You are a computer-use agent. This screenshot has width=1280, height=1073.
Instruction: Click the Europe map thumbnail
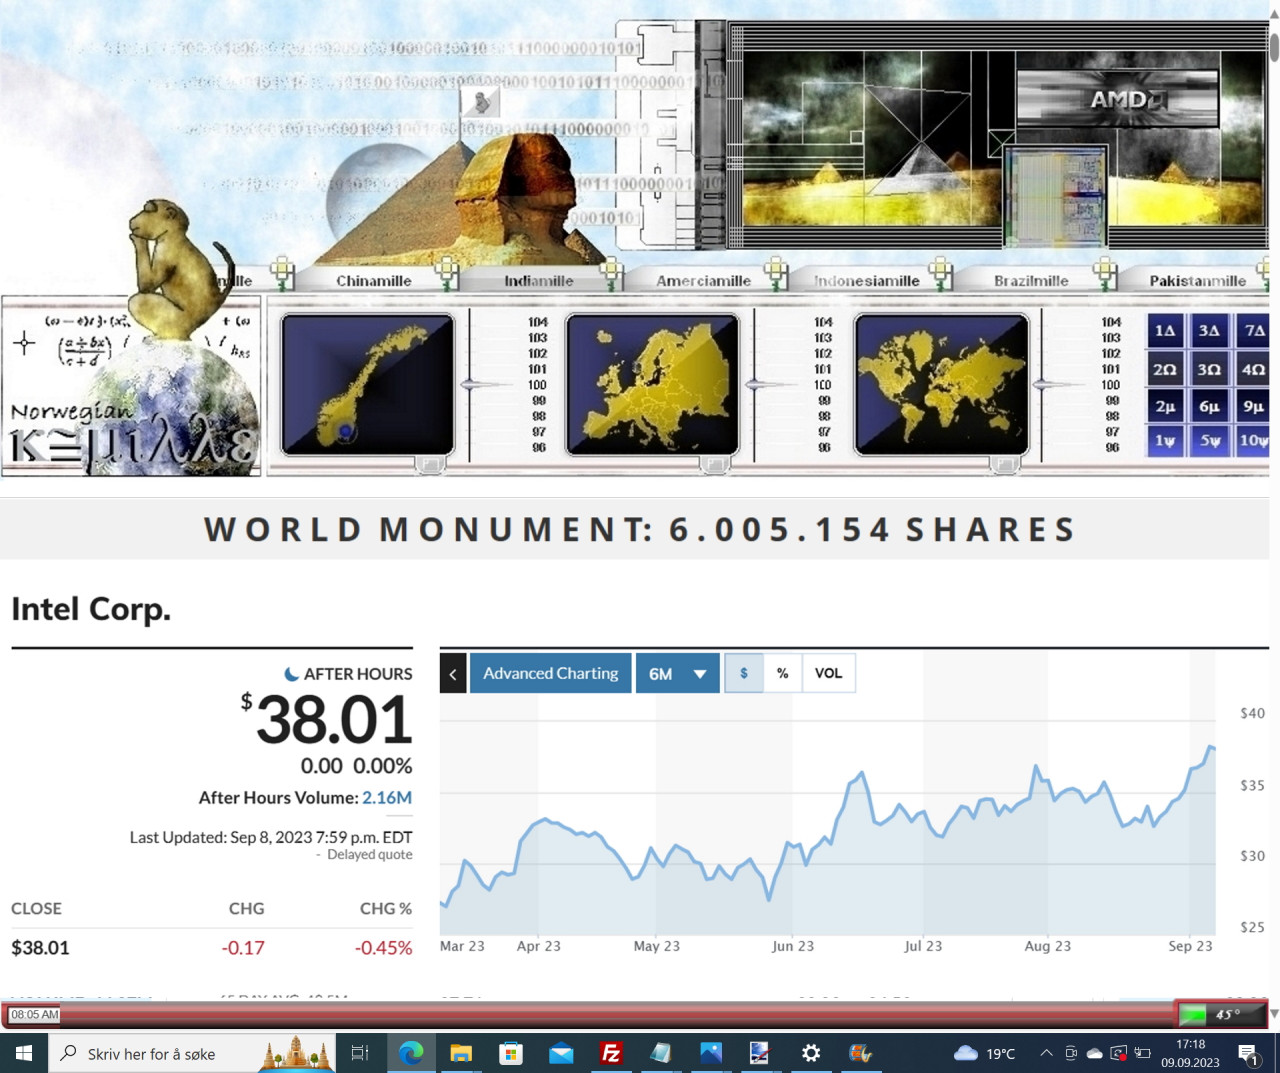click(x=652, y=384)
